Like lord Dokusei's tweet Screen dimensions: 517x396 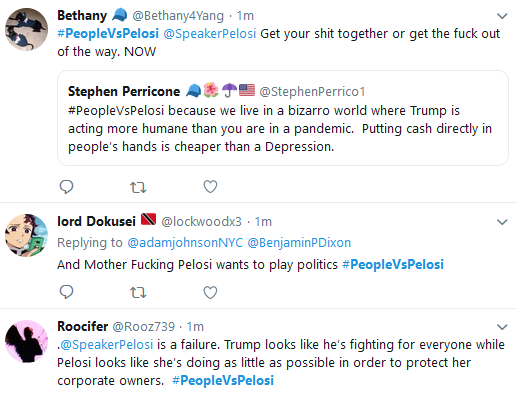click(210, 292)
